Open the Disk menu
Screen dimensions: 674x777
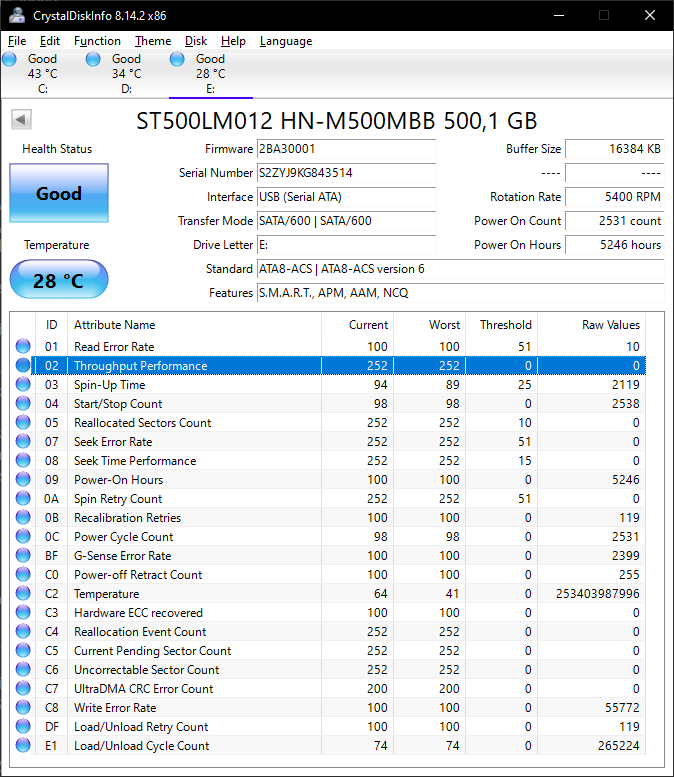pyautogui.click(x=196, y=41)
